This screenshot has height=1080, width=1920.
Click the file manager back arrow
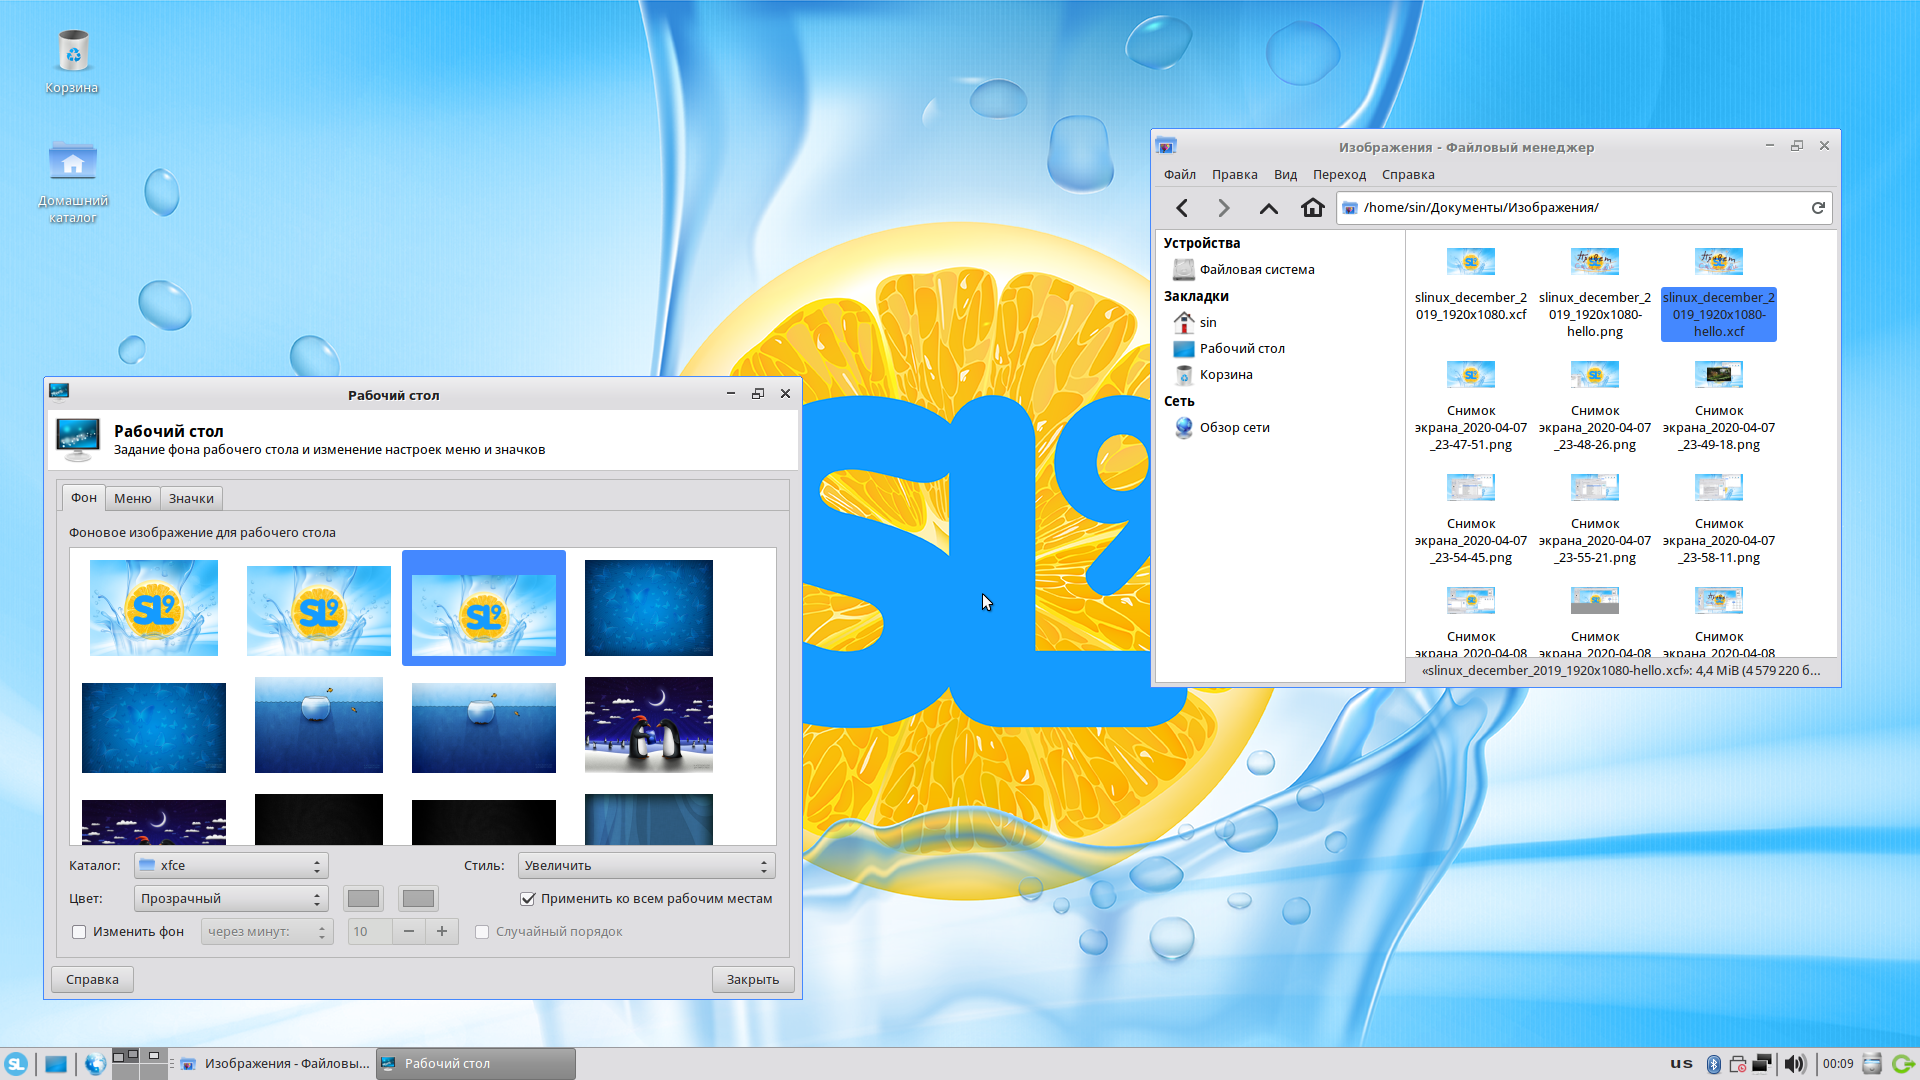(1182, 208)
